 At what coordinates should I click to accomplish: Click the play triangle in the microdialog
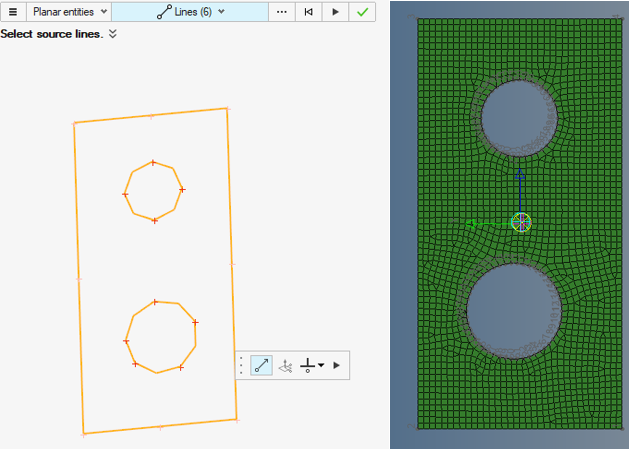coord(337,366)
